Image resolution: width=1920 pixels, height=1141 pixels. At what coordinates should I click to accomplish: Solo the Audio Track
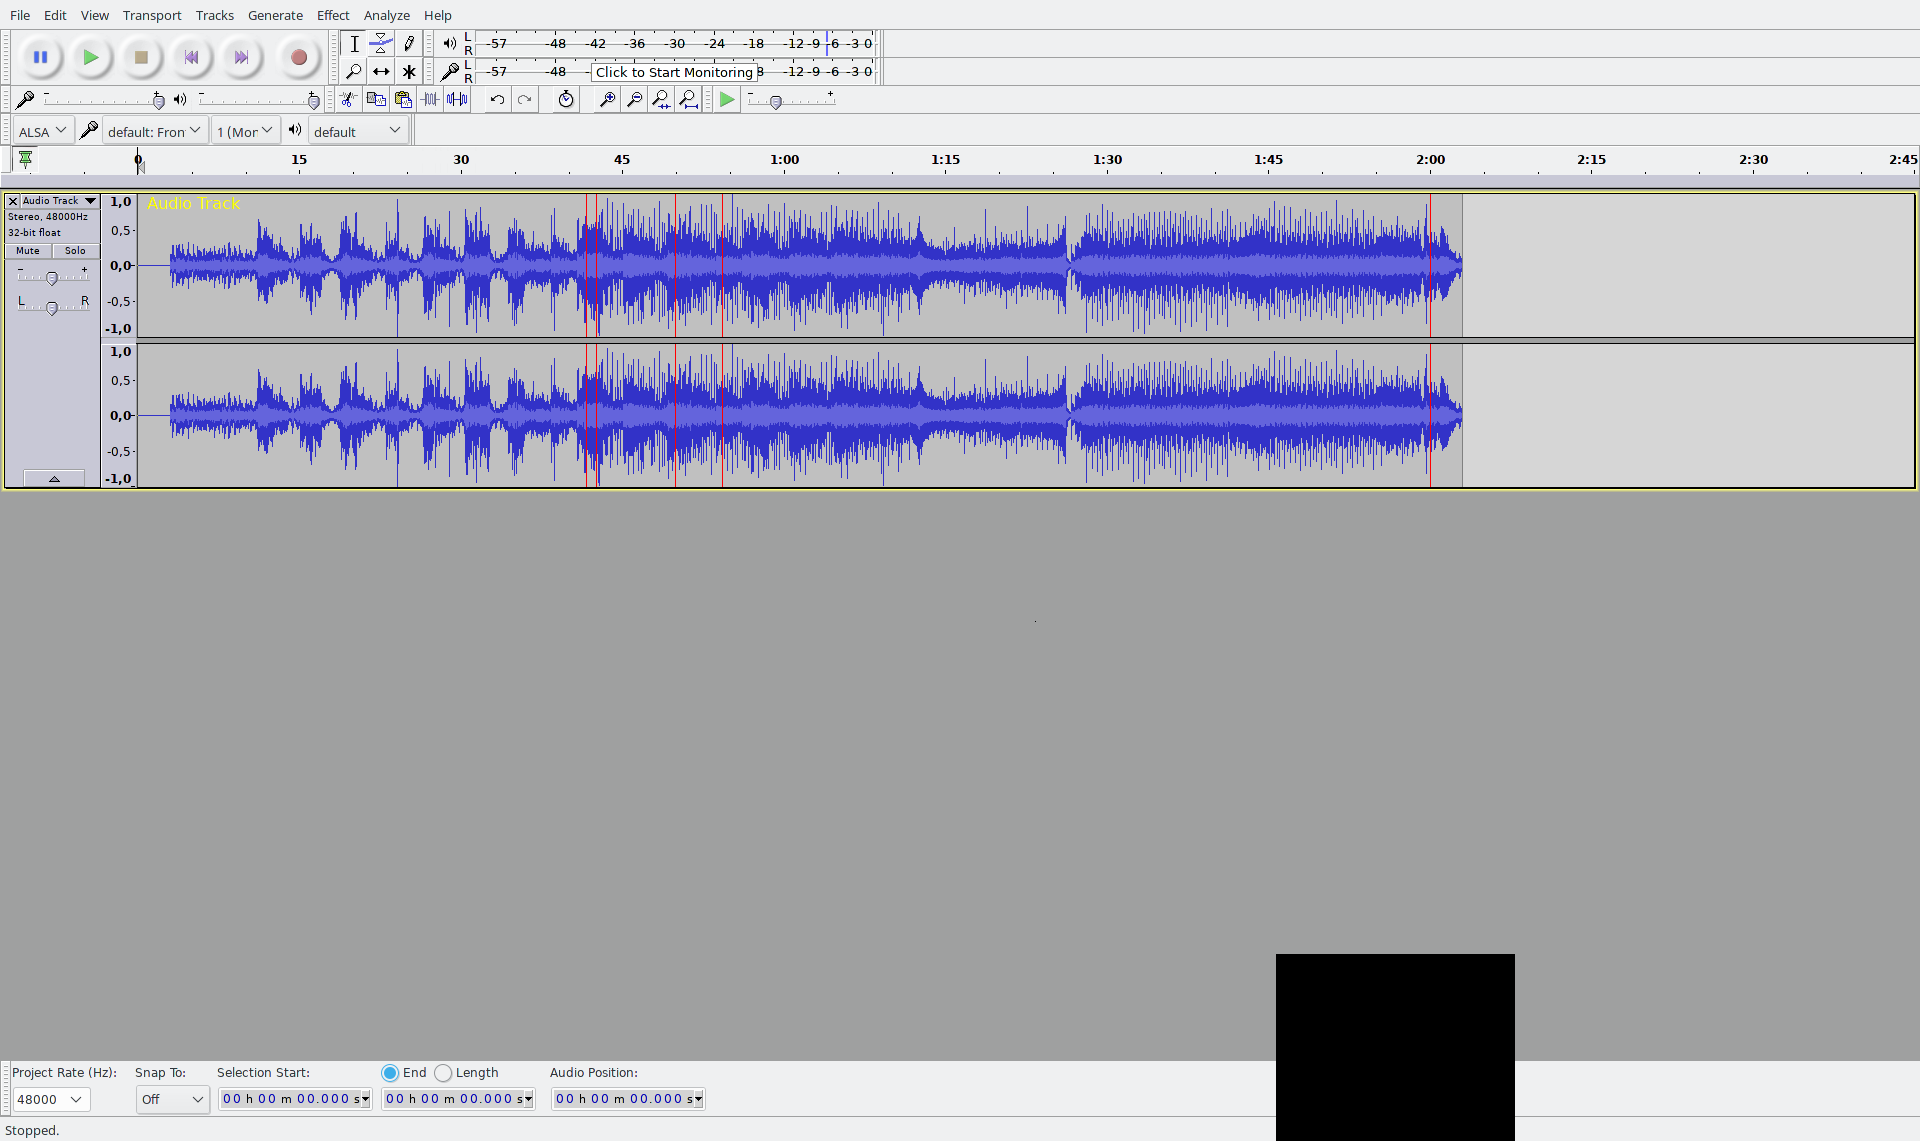coord(75,251)
